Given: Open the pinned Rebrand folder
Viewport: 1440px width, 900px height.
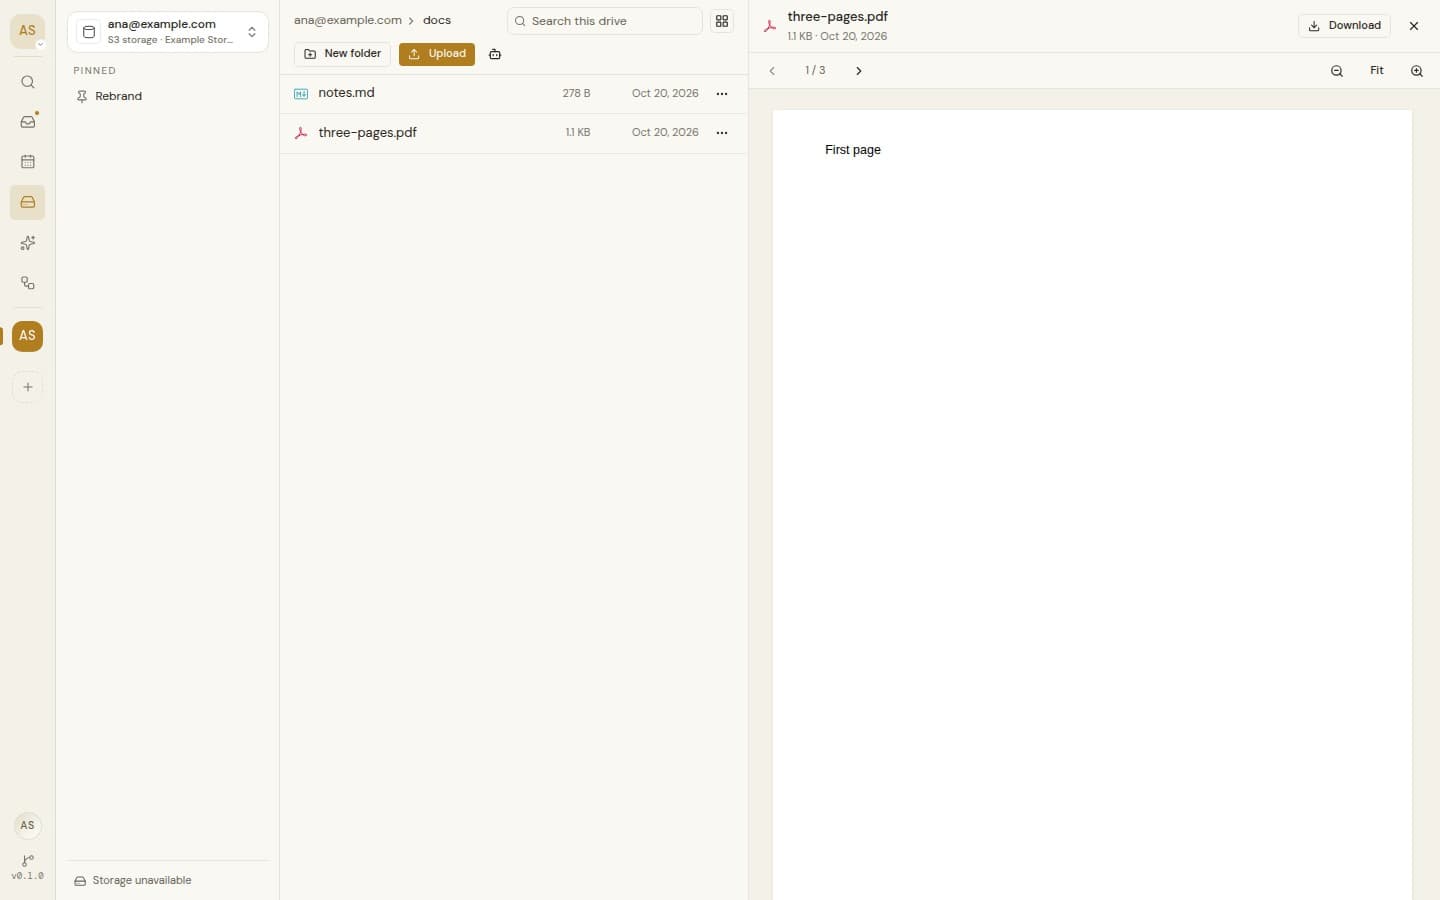Looking at the screenshot, I should click(x=119, y=96).
